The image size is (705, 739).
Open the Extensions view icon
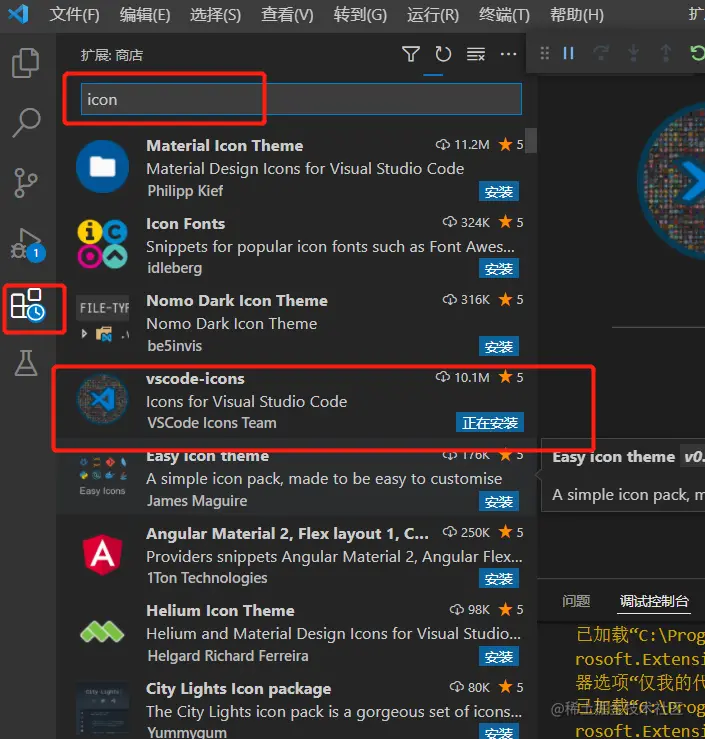tap(28, 305)
